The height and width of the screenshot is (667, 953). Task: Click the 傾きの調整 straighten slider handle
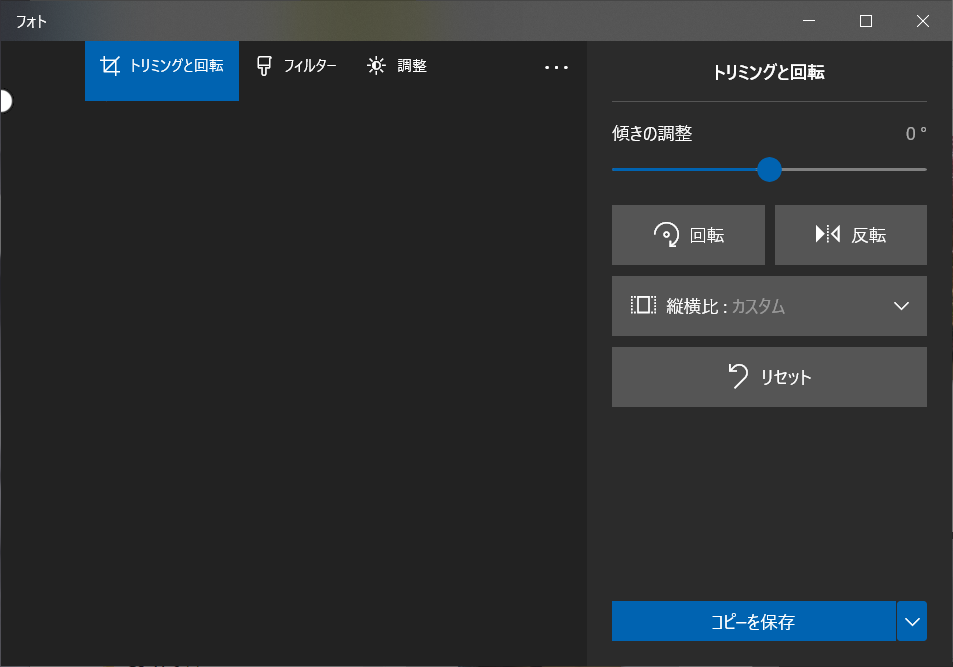click(769, 170)
